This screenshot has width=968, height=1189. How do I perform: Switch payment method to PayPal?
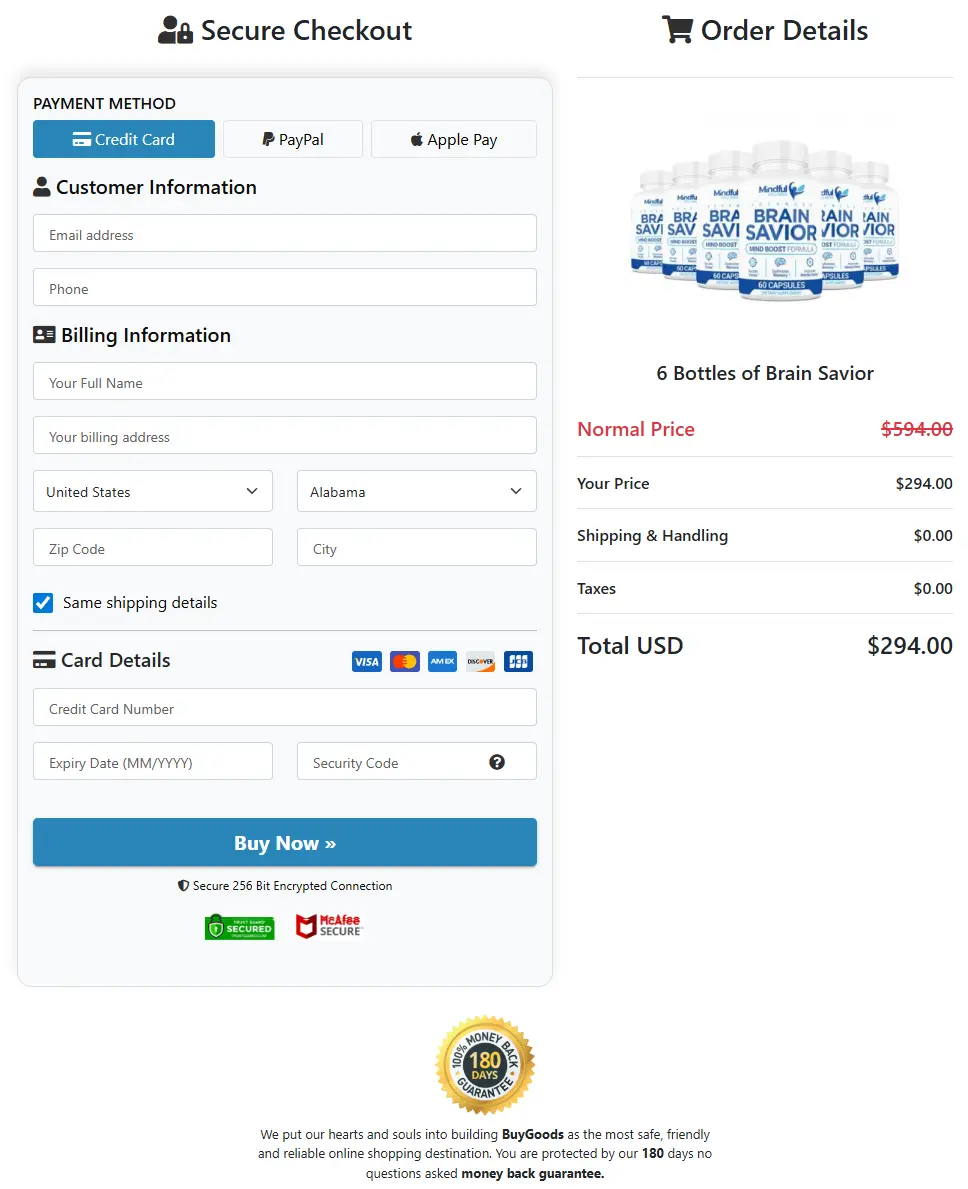tap(292, 139)
